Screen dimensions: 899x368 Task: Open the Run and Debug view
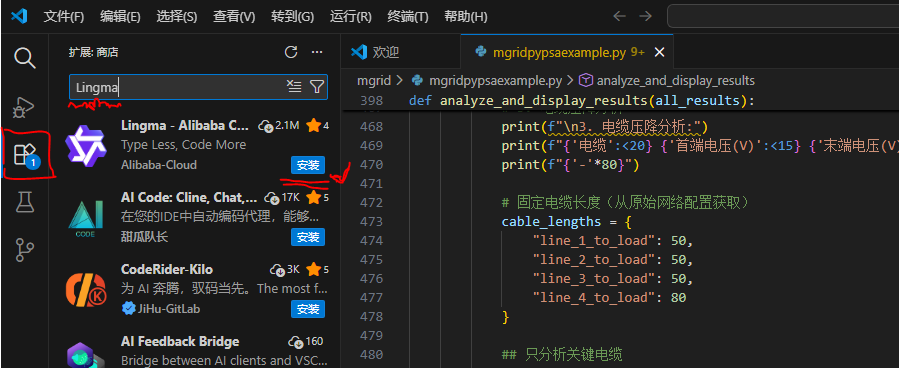pos(25,107)
